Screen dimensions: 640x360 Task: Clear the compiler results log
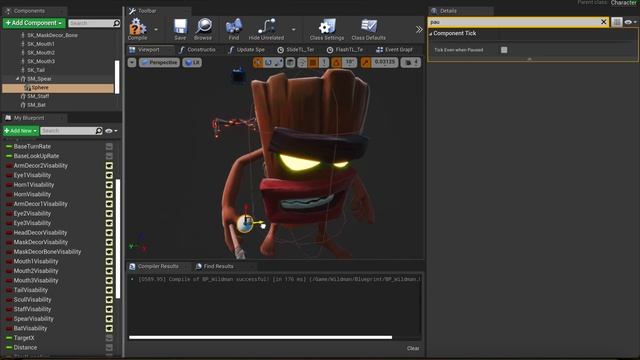[x=413, y=348]
